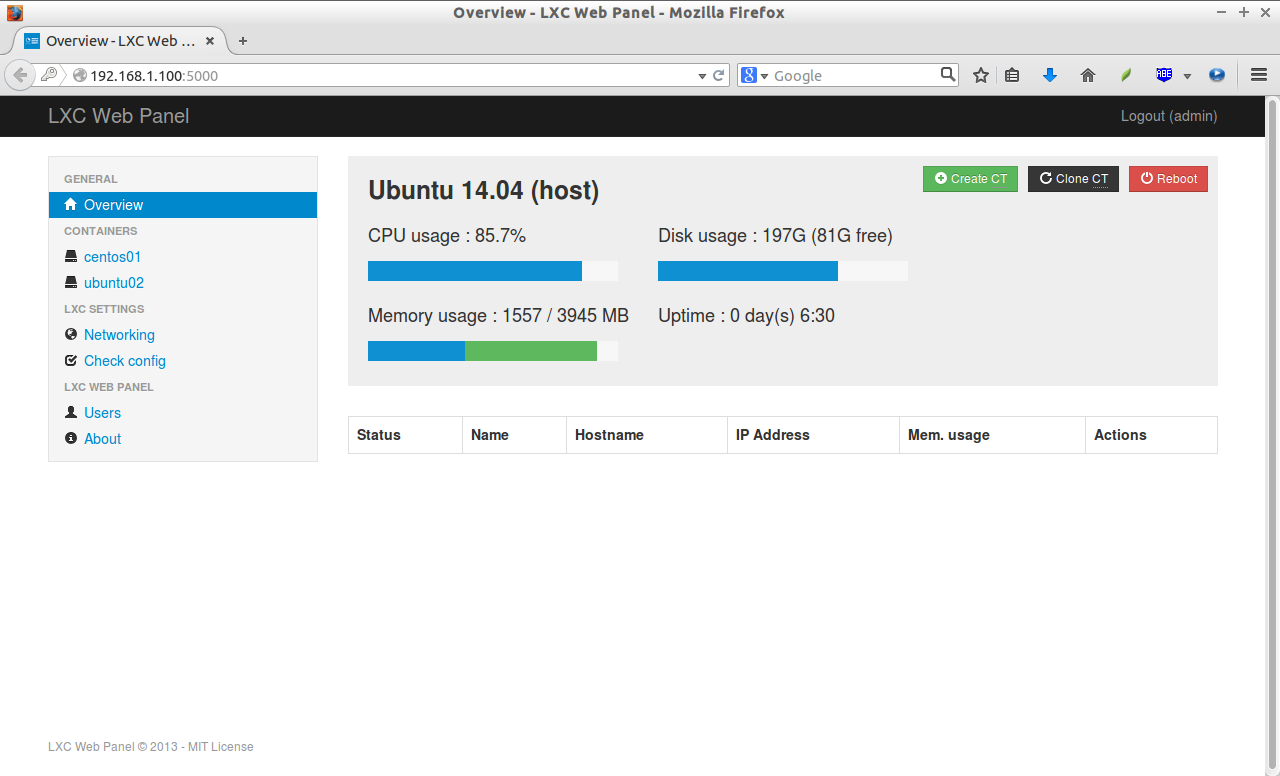Open the centos01 container page
Image resolution: width=1280 pixels, height=776 pixels.
[112, 257]
